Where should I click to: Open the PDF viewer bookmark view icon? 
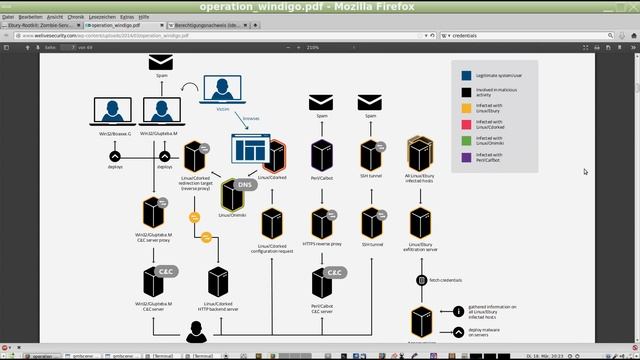pos(620,47)
